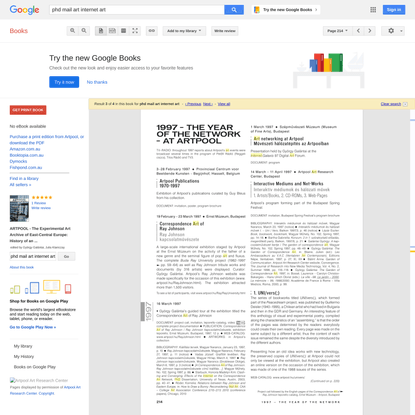Image resolution: width=415 pixels, height=415 pixels.
Task: Click the search-in-book input field
Action: [x=33, y=256]
